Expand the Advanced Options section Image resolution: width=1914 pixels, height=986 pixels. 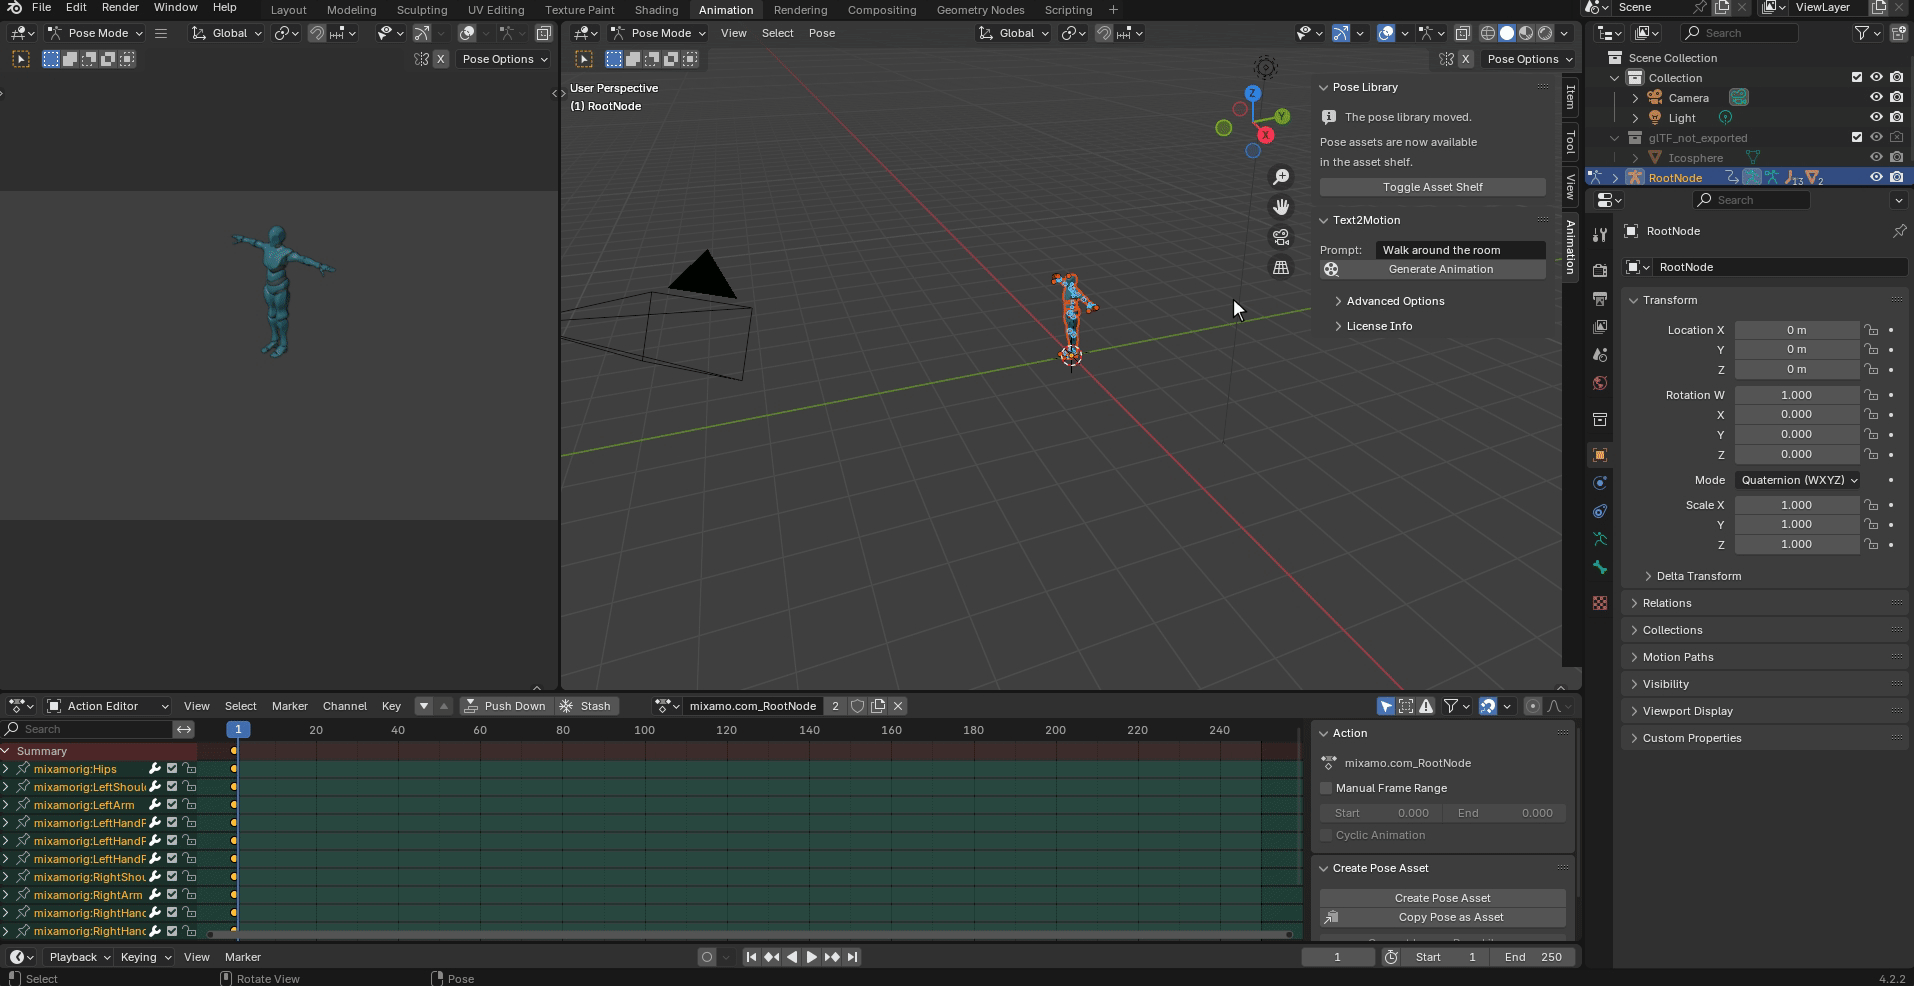point(1394,301)
